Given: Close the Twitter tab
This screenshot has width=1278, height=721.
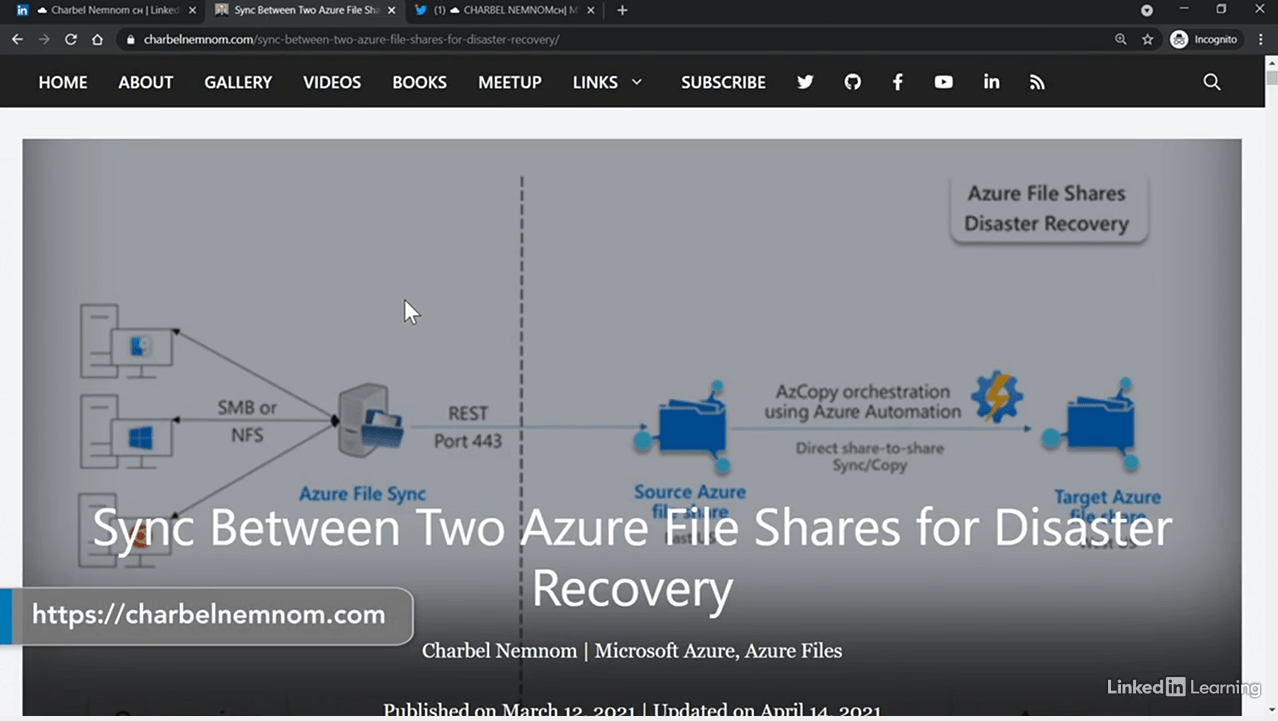Looking at the screenshot, I should (590, 10).
